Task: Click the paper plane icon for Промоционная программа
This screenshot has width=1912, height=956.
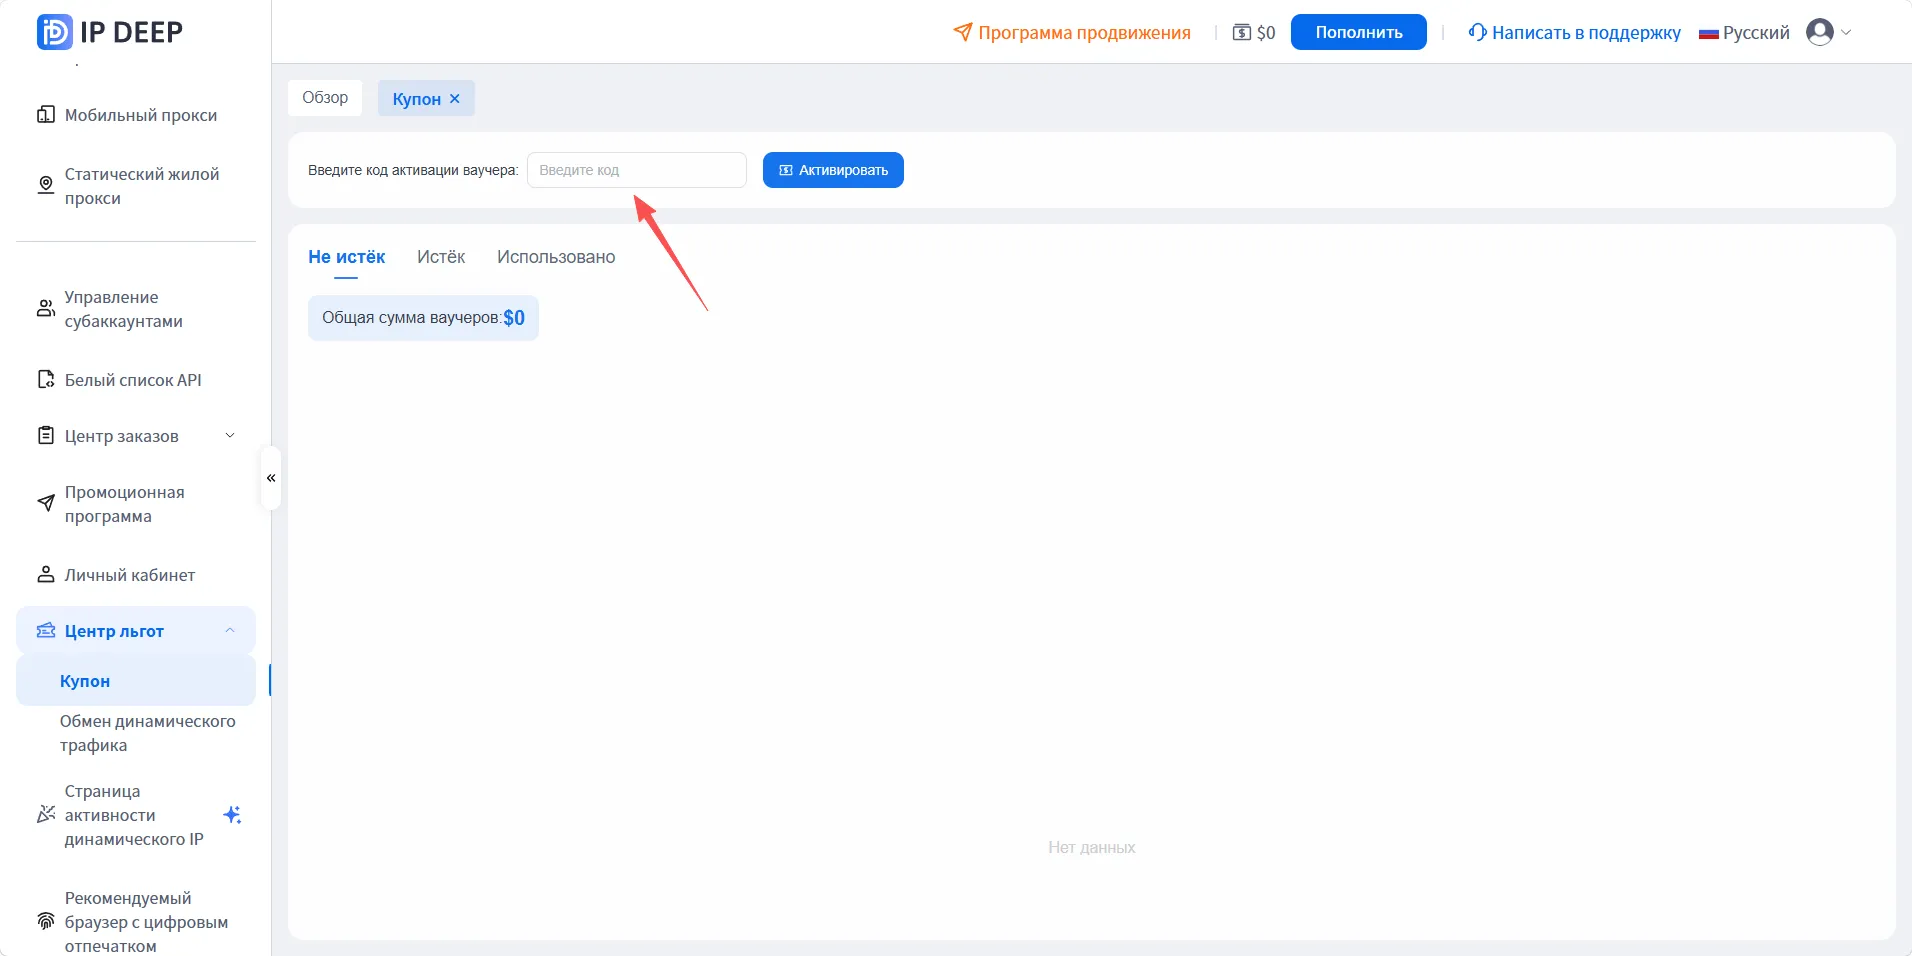Action: click(x=46, y=503)
